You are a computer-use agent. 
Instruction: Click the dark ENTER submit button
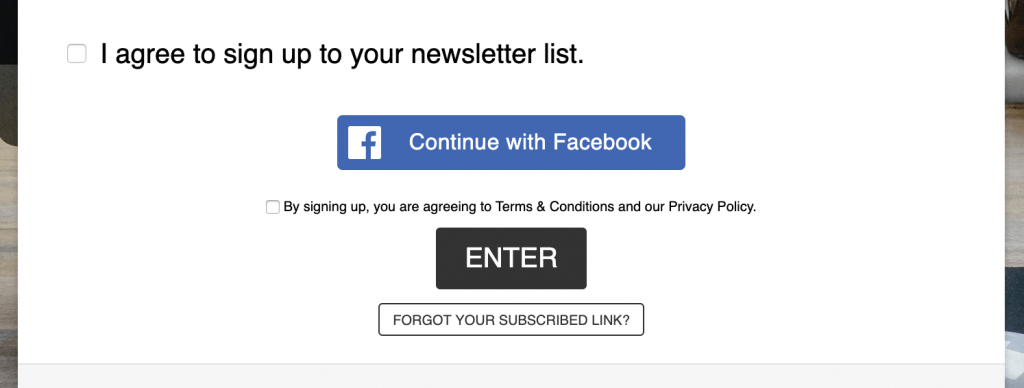coord(511,258)
